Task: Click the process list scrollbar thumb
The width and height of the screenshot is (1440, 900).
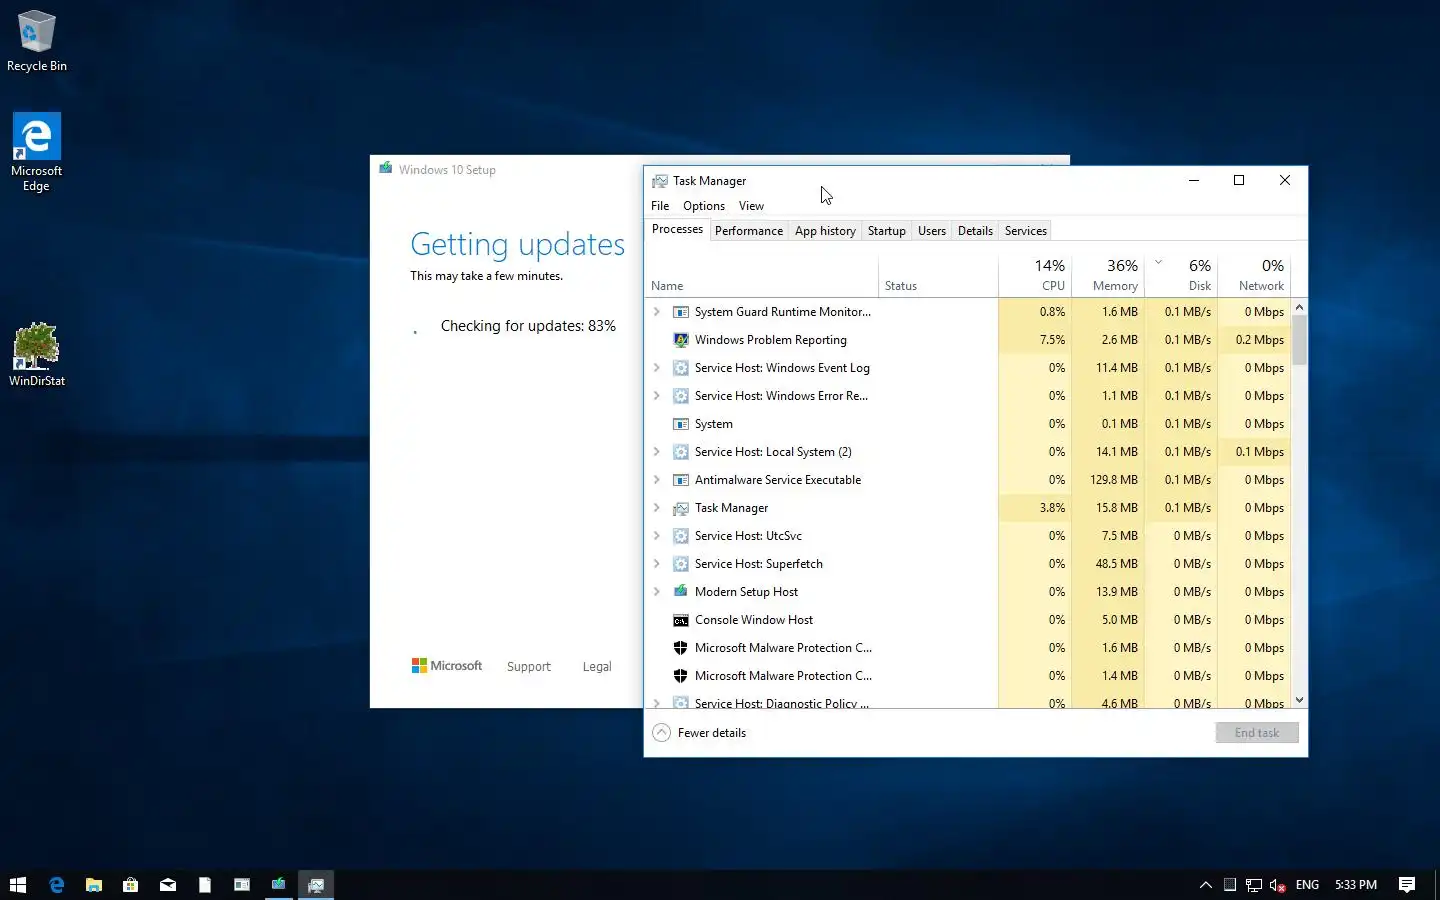Action: click(x=1299, y=340)
